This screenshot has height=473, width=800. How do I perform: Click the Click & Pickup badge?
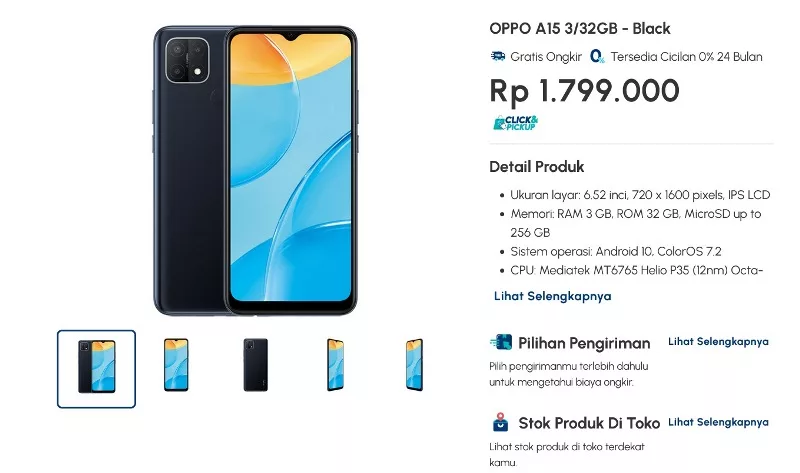515,123
